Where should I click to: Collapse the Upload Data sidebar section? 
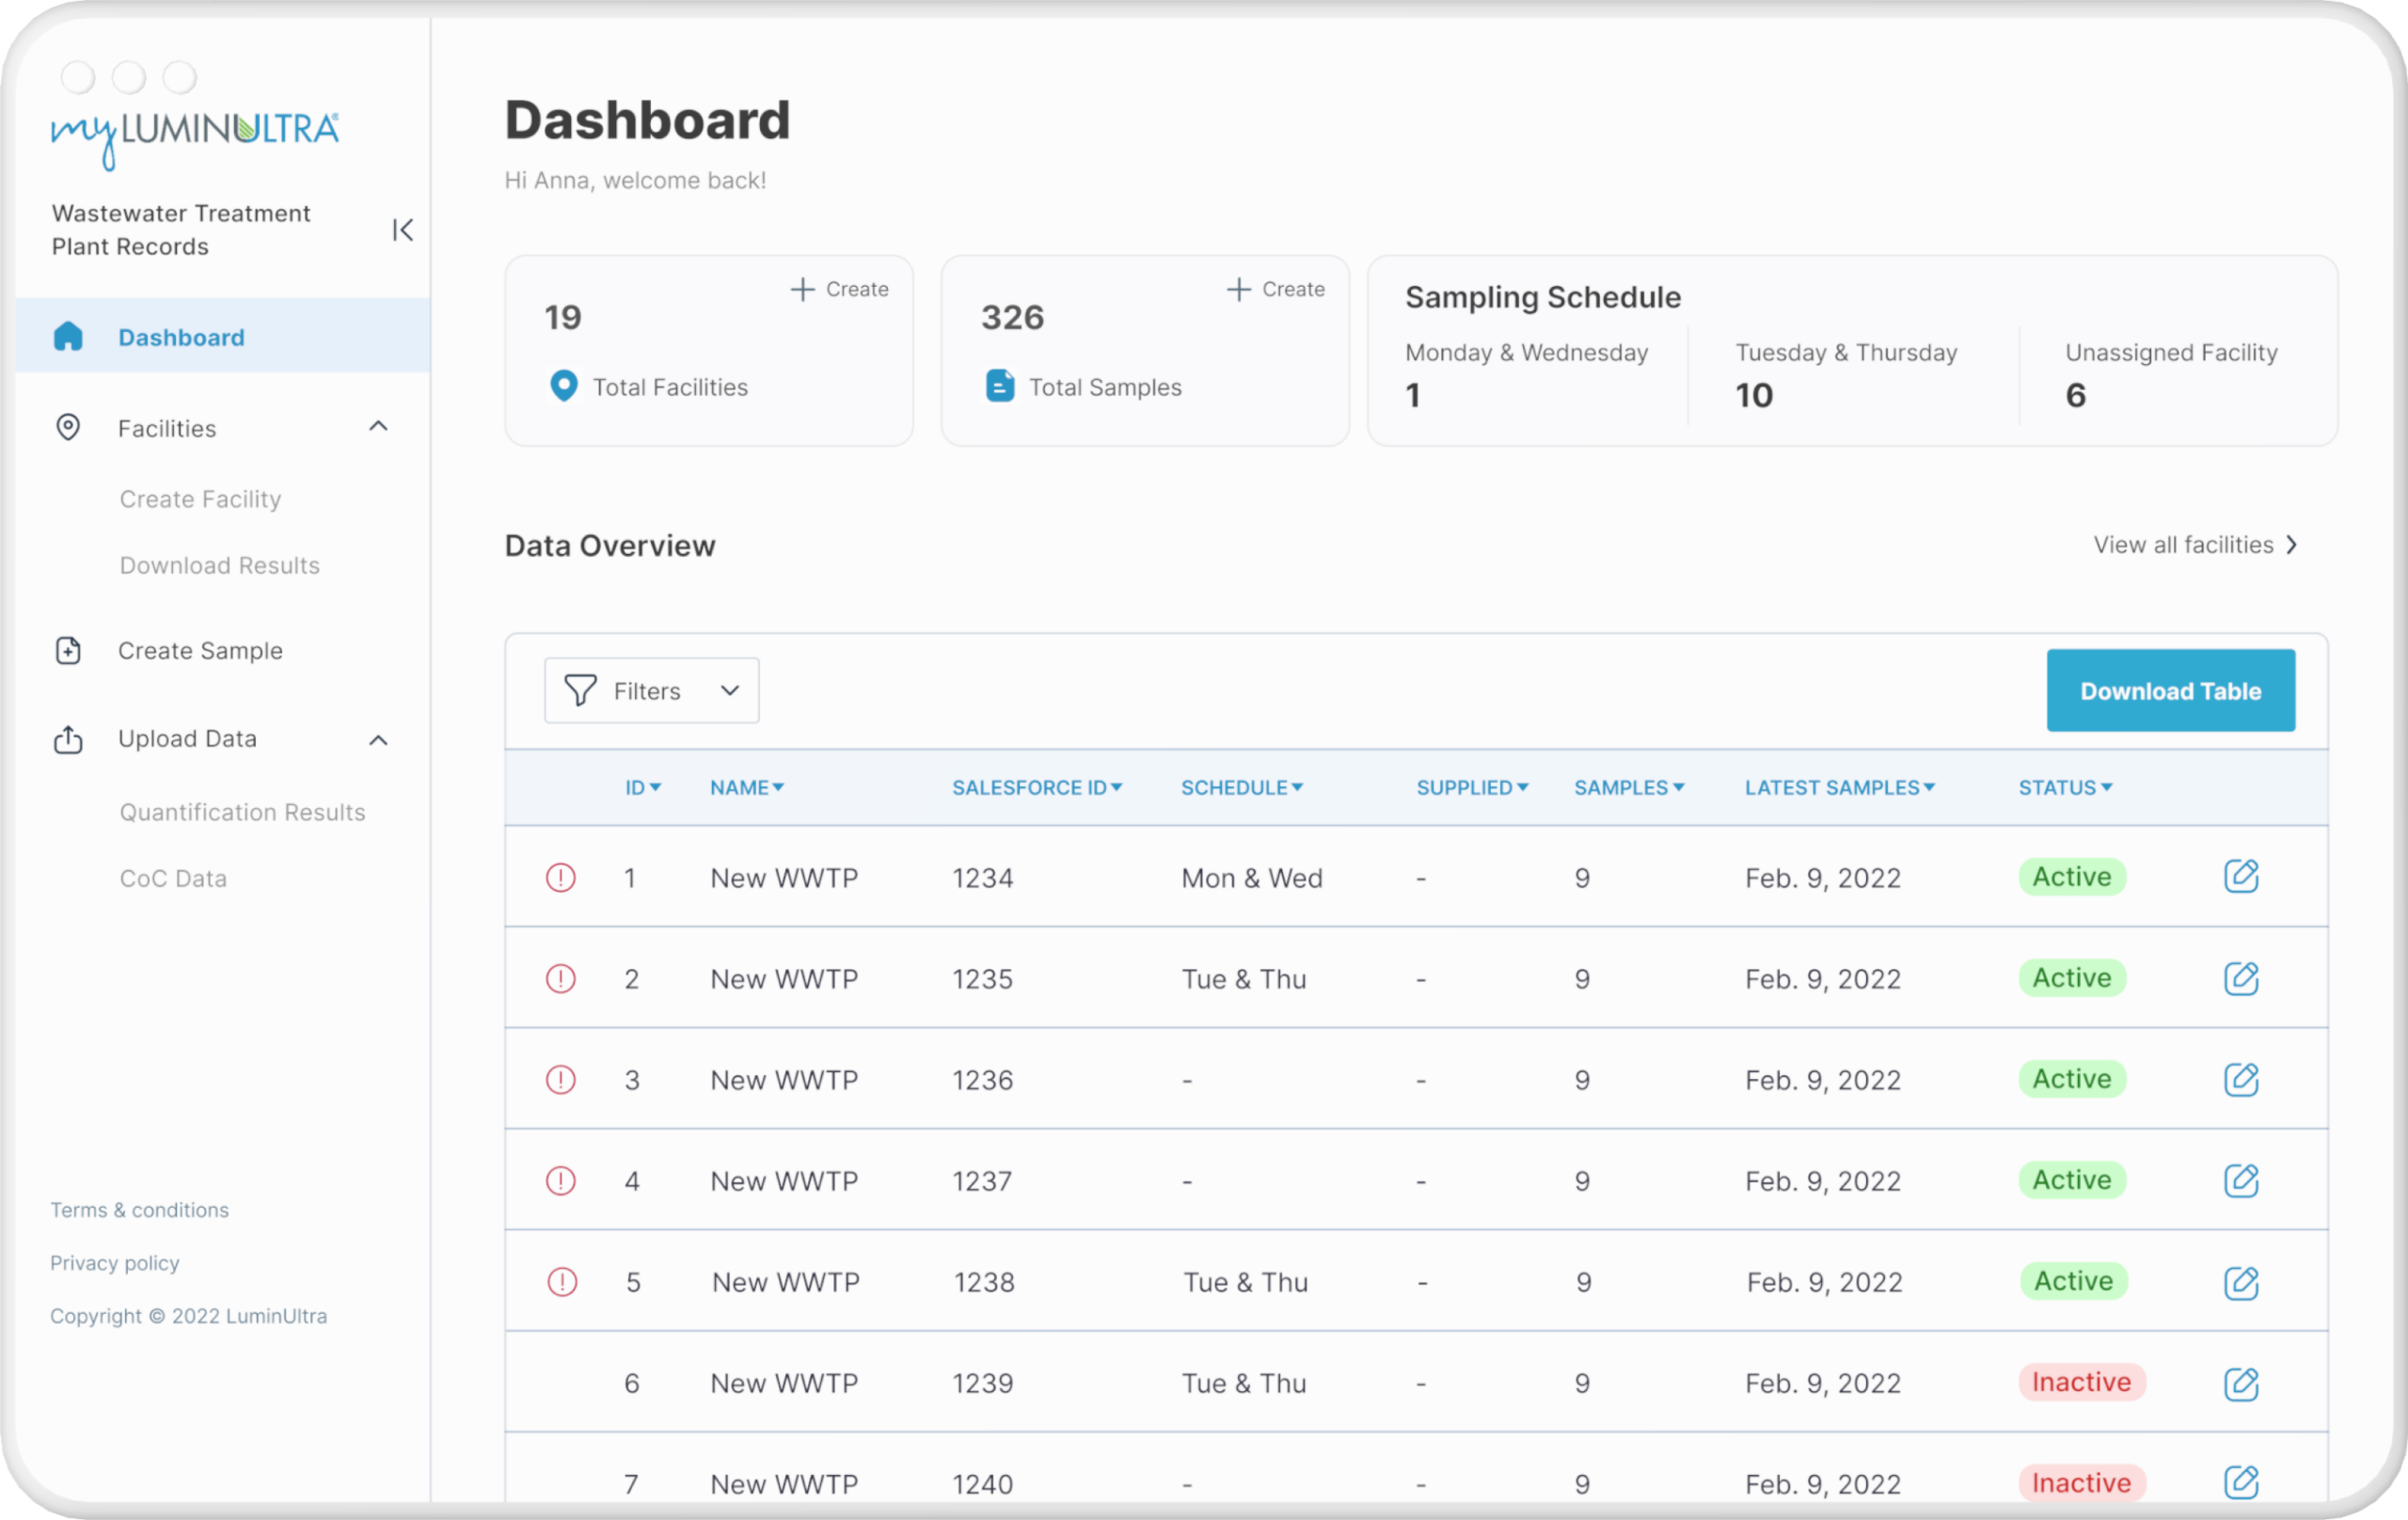(378, 740)
